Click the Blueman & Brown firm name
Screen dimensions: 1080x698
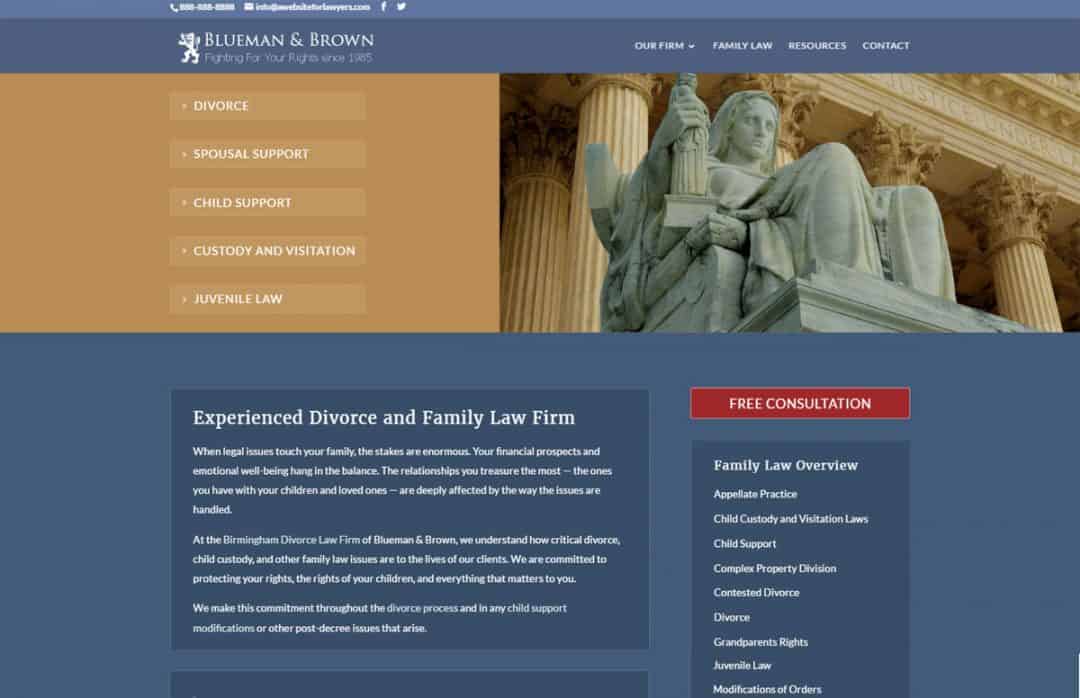[289, 40]
